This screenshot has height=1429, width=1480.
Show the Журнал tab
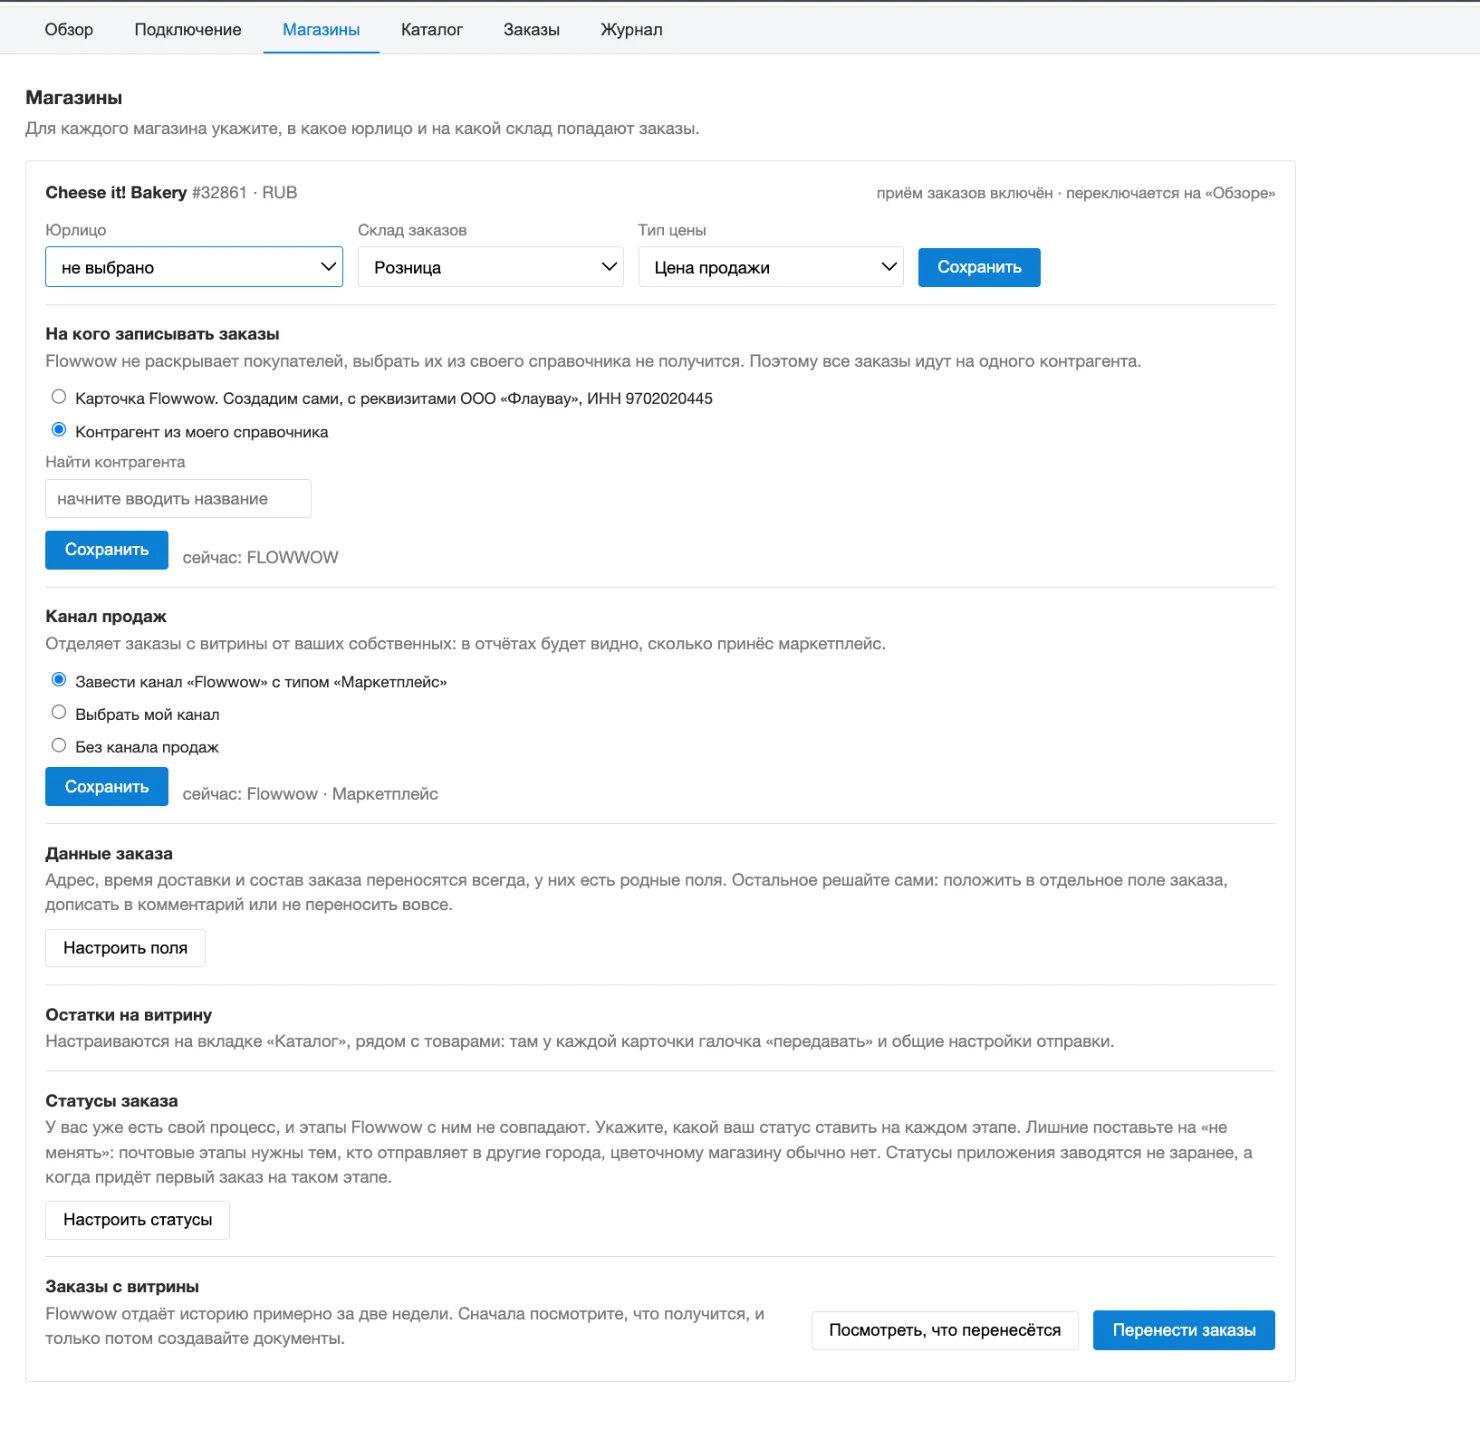click(631, 30)
